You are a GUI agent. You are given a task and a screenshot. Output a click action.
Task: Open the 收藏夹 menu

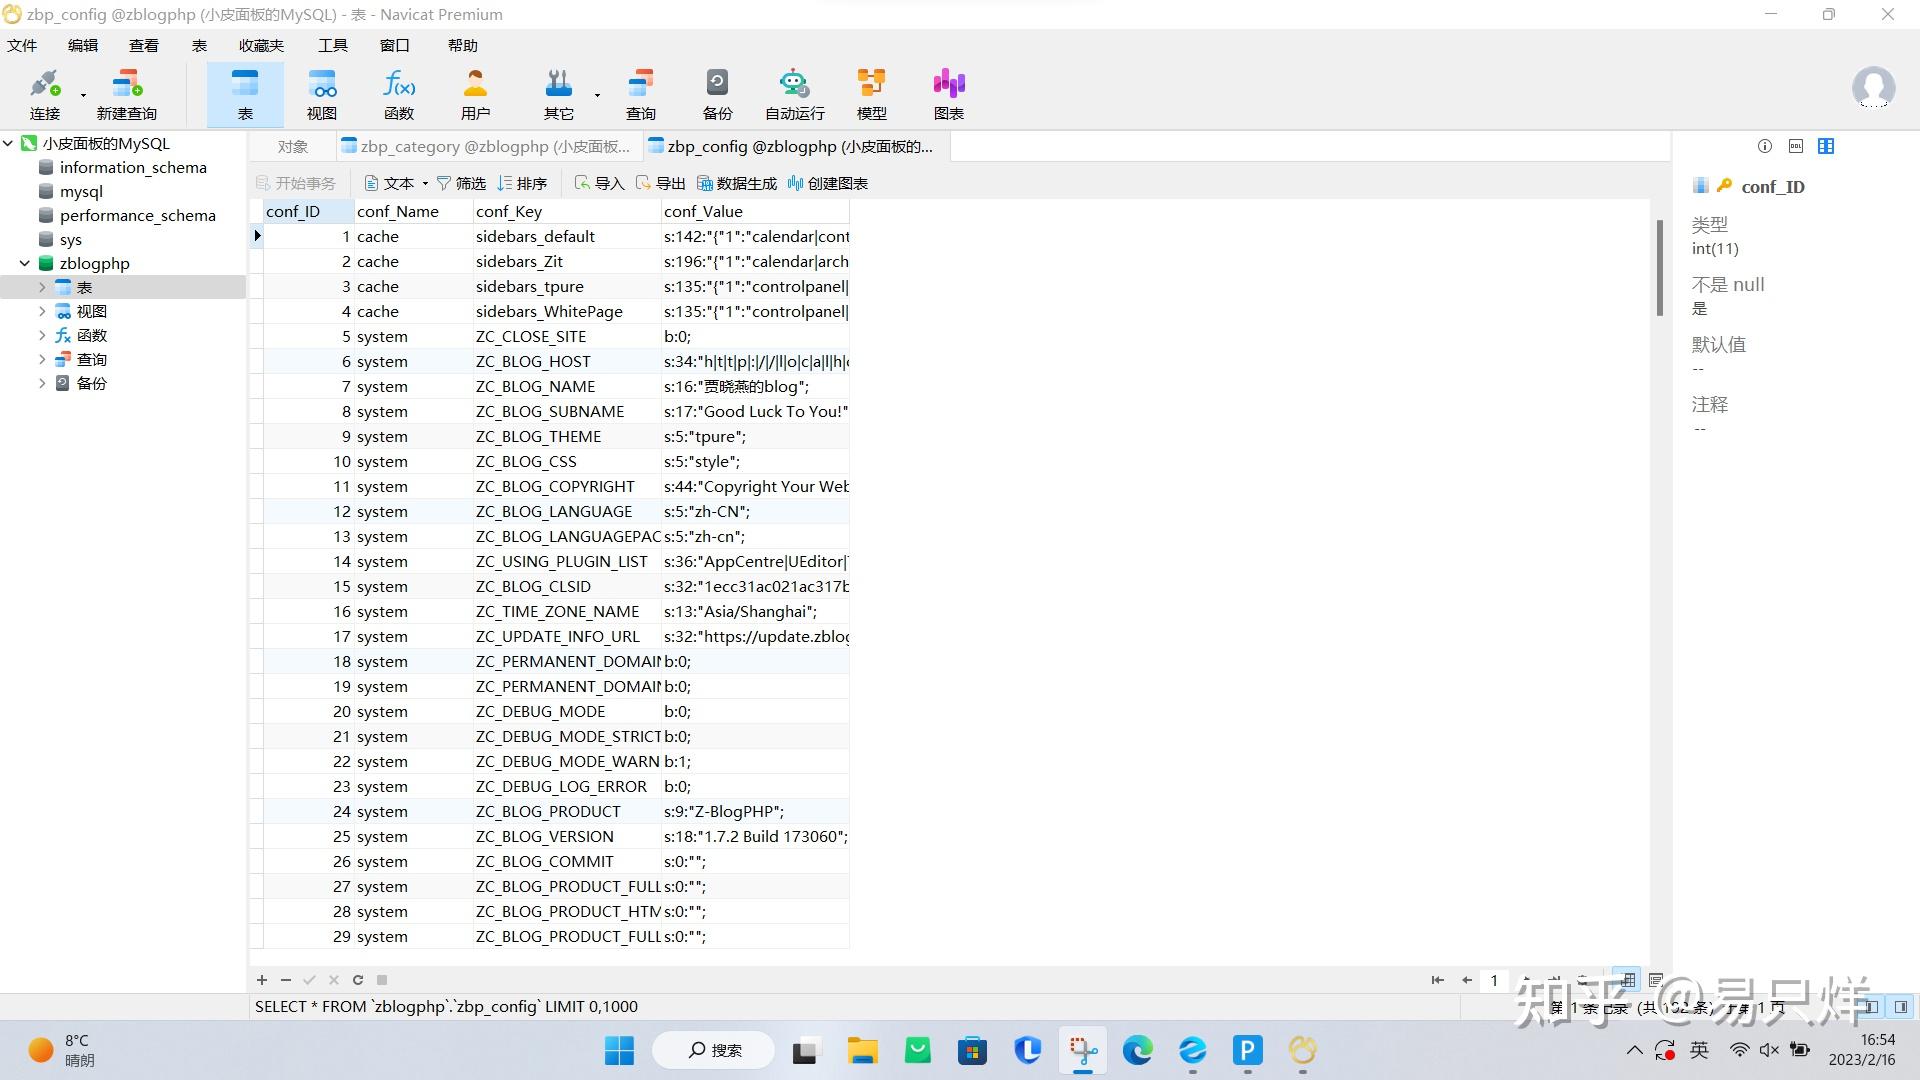(x=261, y=45)
